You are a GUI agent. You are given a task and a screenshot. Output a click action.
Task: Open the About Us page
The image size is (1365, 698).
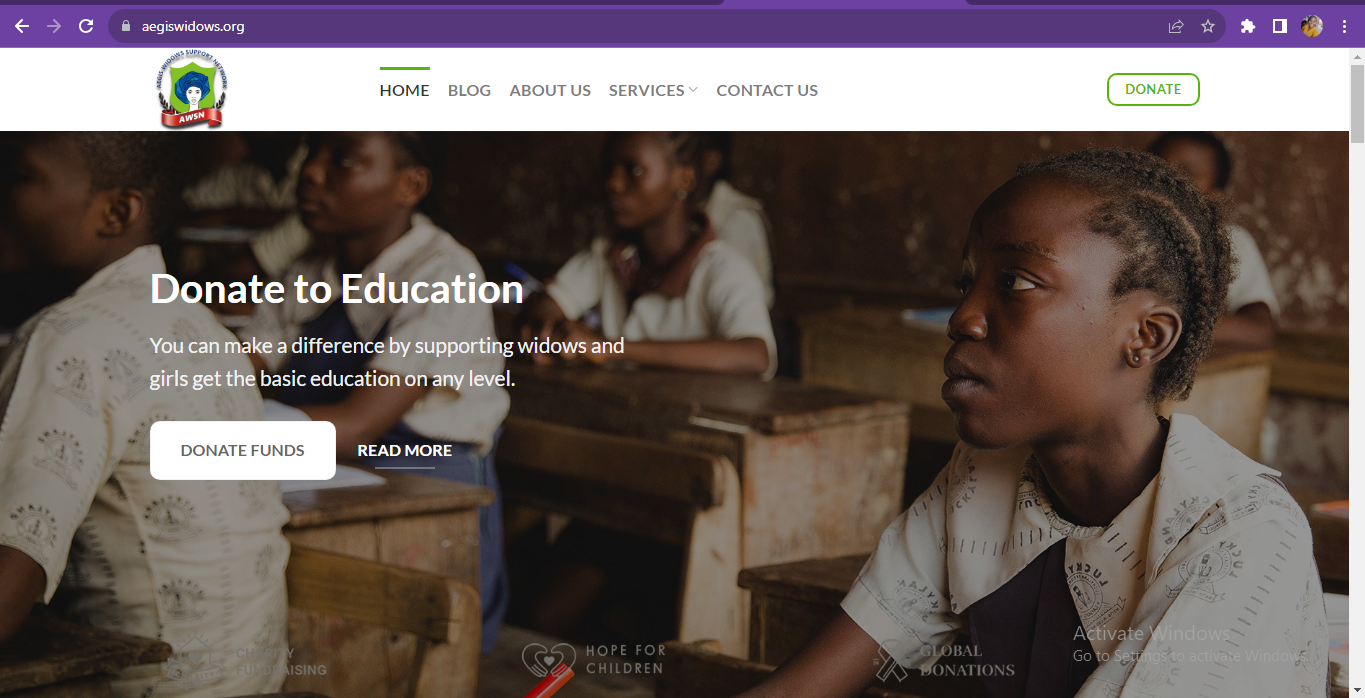pyautogui.click(x=550, y=90)
